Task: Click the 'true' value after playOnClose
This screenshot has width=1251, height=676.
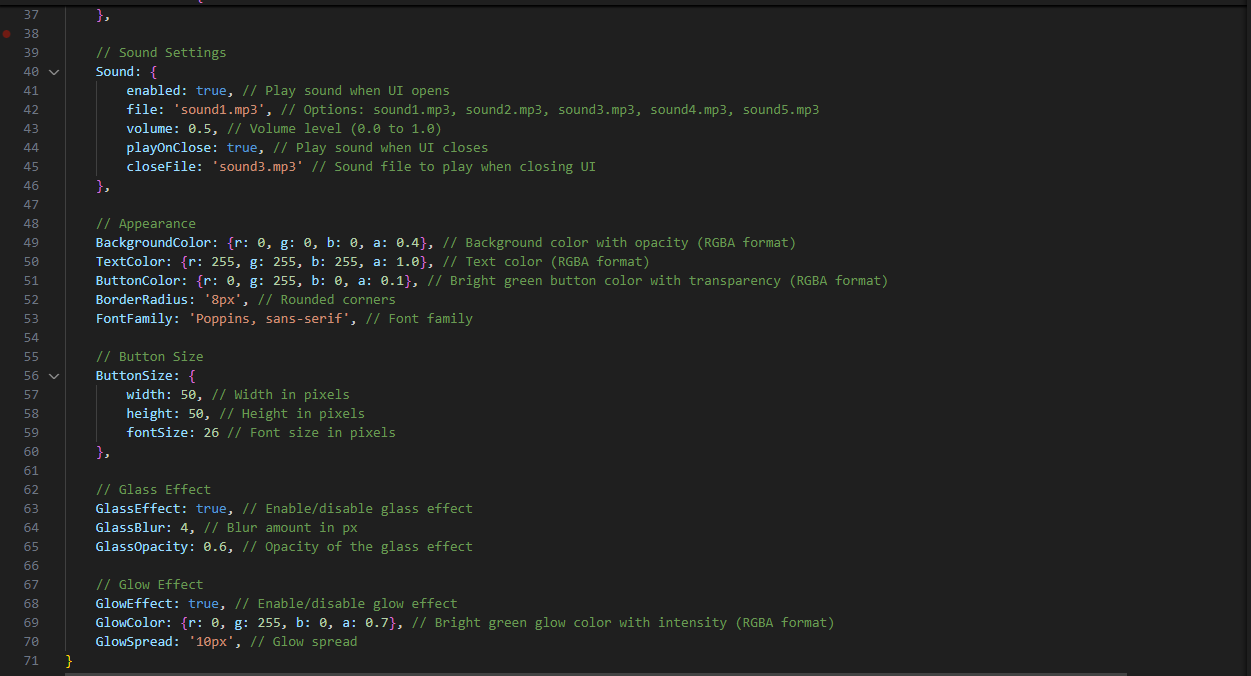Action: point(242,148)
